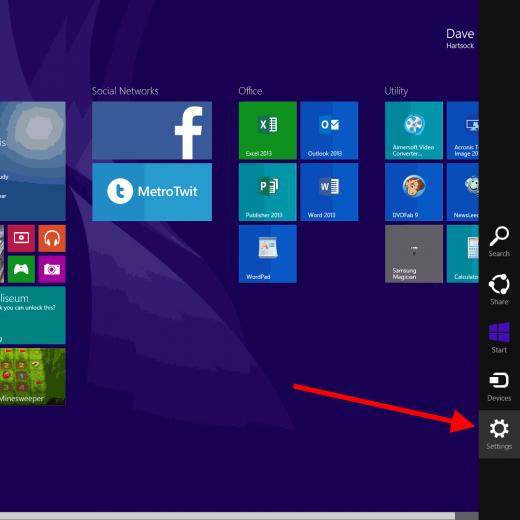Open the green Games controller tile
This screenshot has height=520, width=520.
point(21,269)
